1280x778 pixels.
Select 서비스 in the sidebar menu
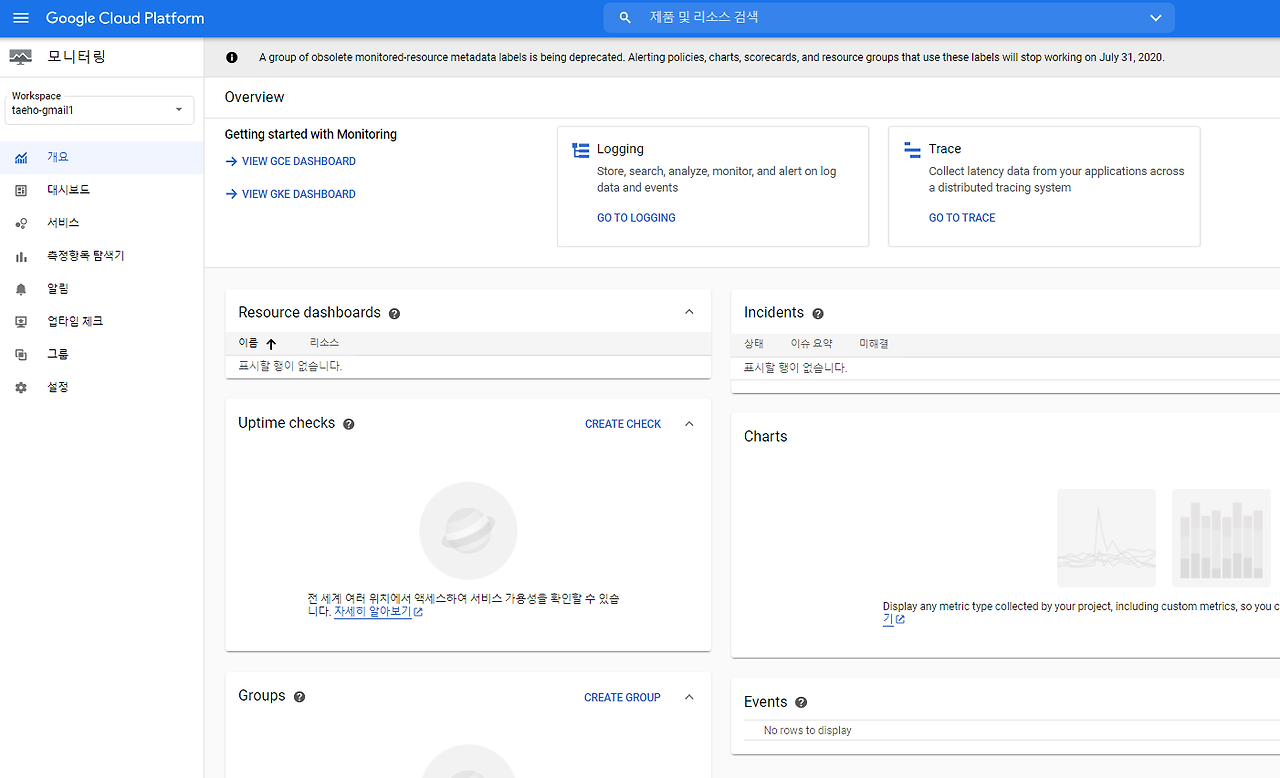tap(102, 223)
